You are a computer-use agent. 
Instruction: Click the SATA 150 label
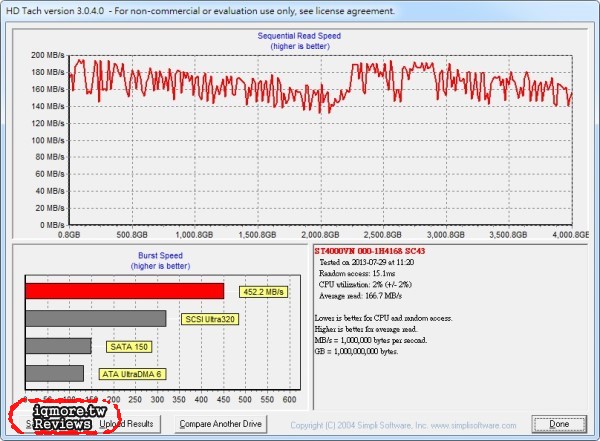129,347
